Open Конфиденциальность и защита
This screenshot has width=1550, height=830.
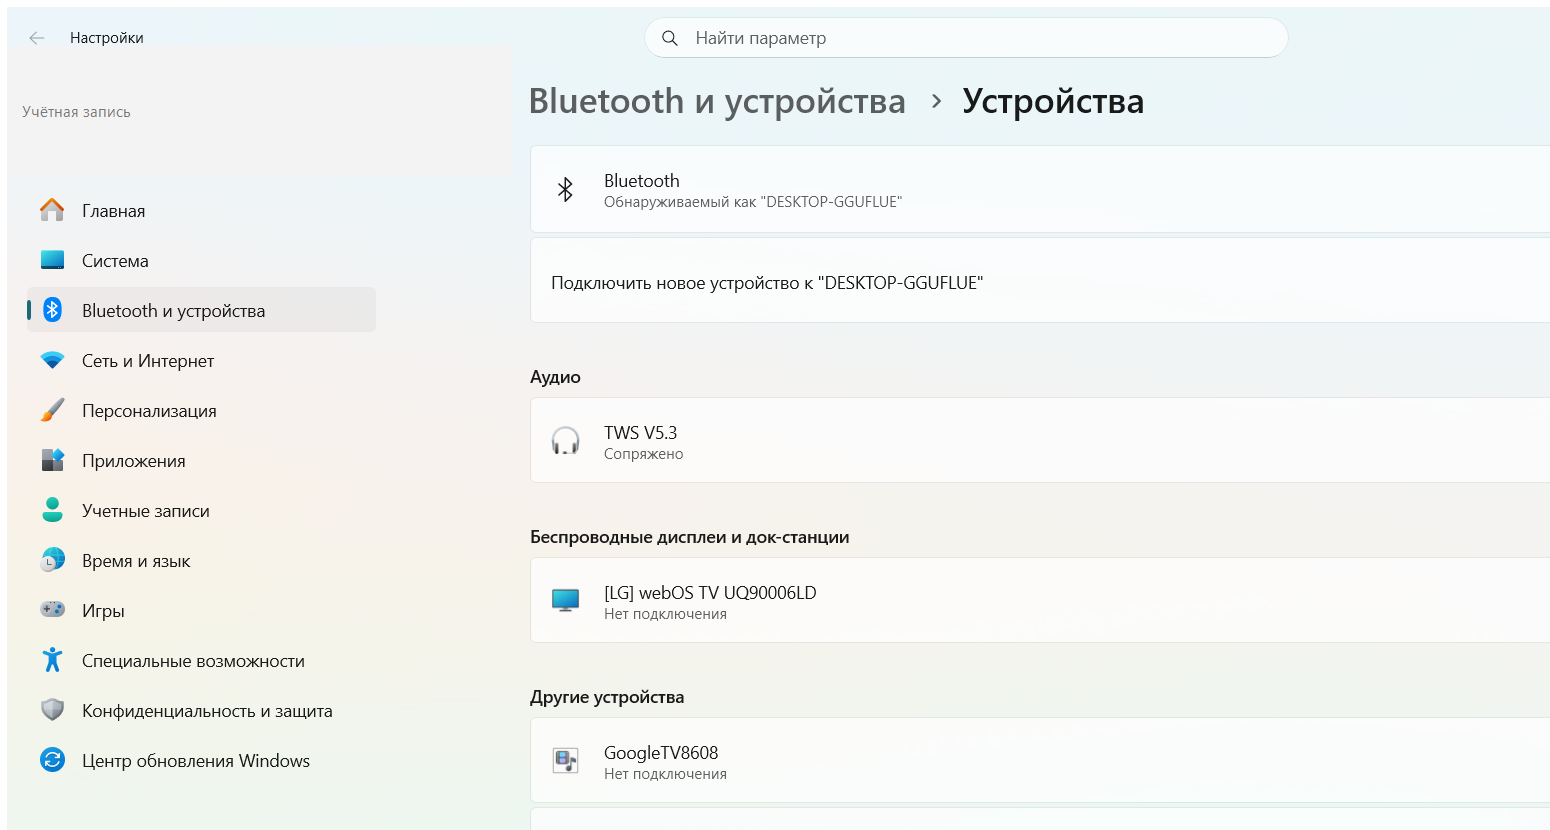[201, 710]
